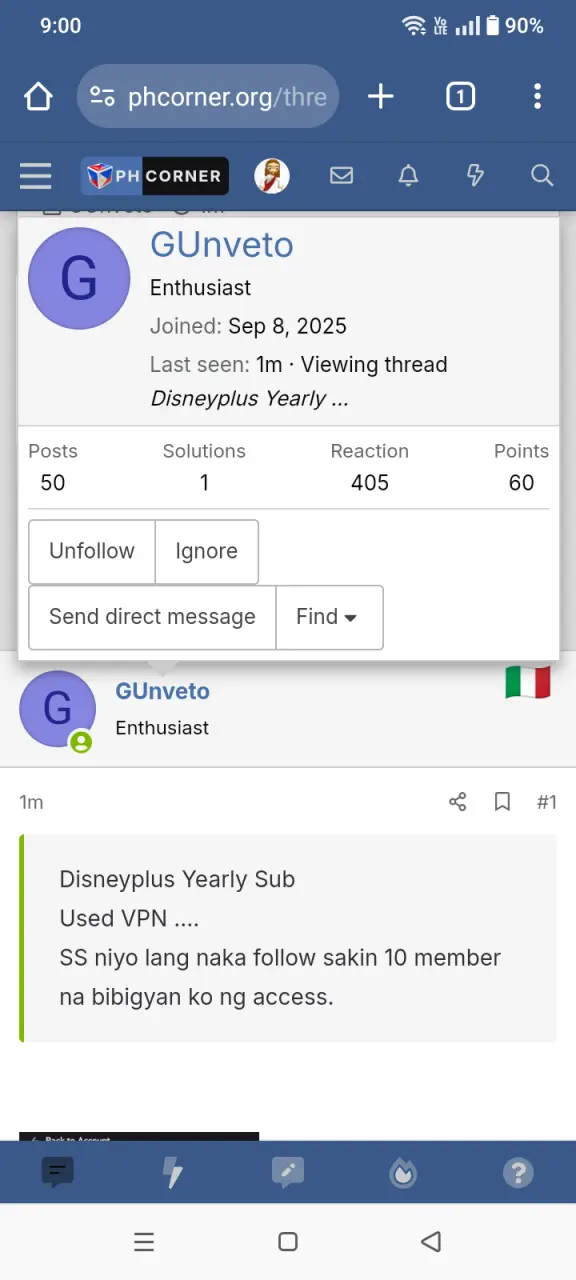Screen dimensions: 576x1280
Task: Open the chat bubble icon in the bottom bar
Action: (x=58, y=1172)
